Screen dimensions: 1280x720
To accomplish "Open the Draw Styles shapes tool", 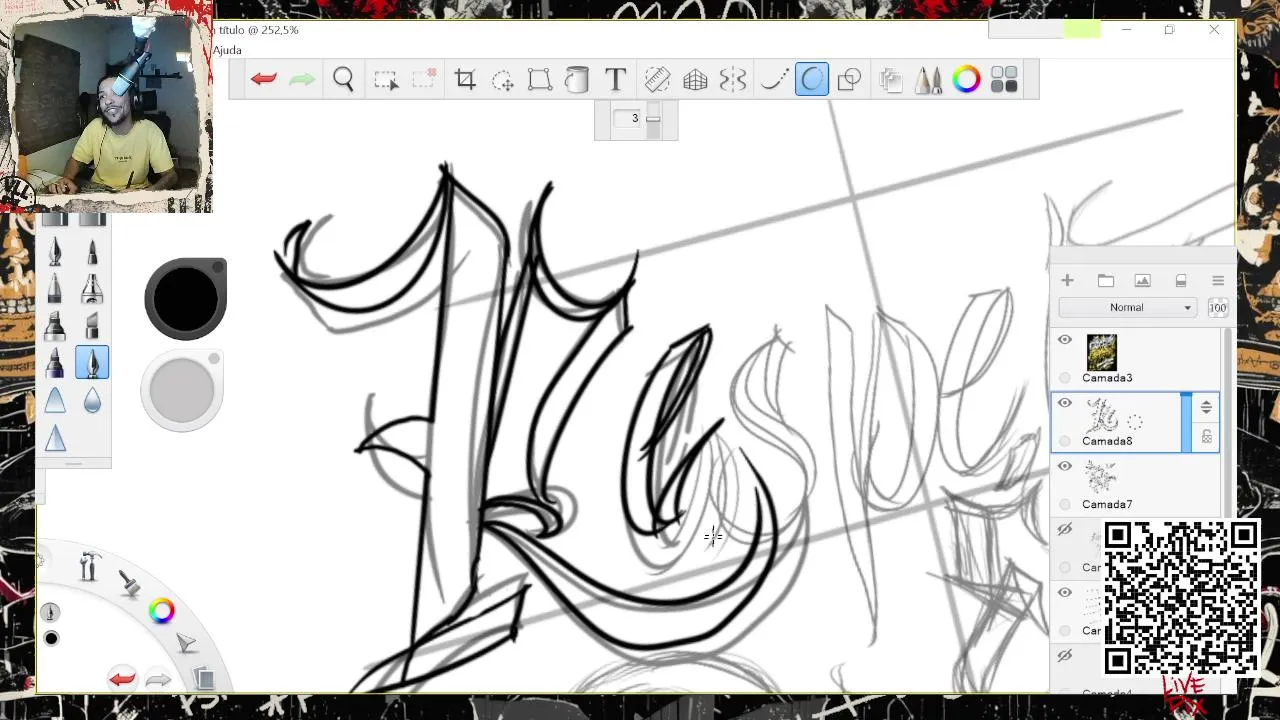I will click(849, 80).
